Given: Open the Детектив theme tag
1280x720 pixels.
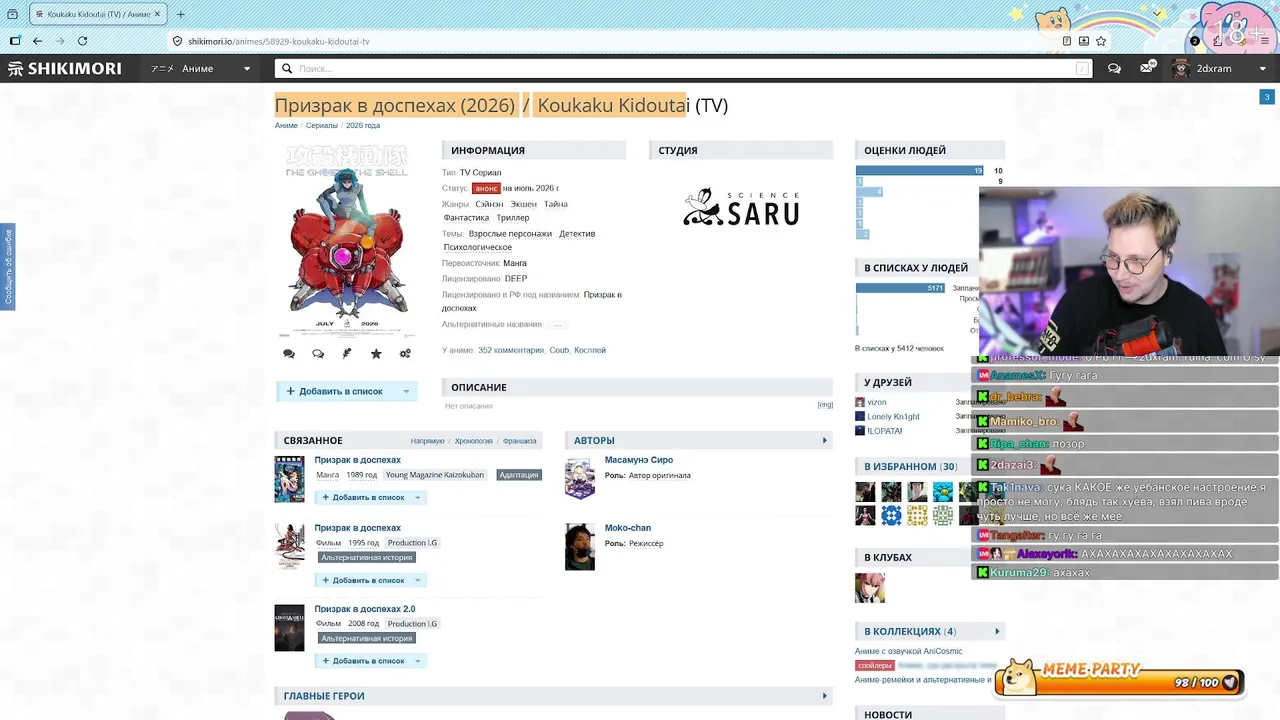Looking at the screenshot, I should [577, 234].
